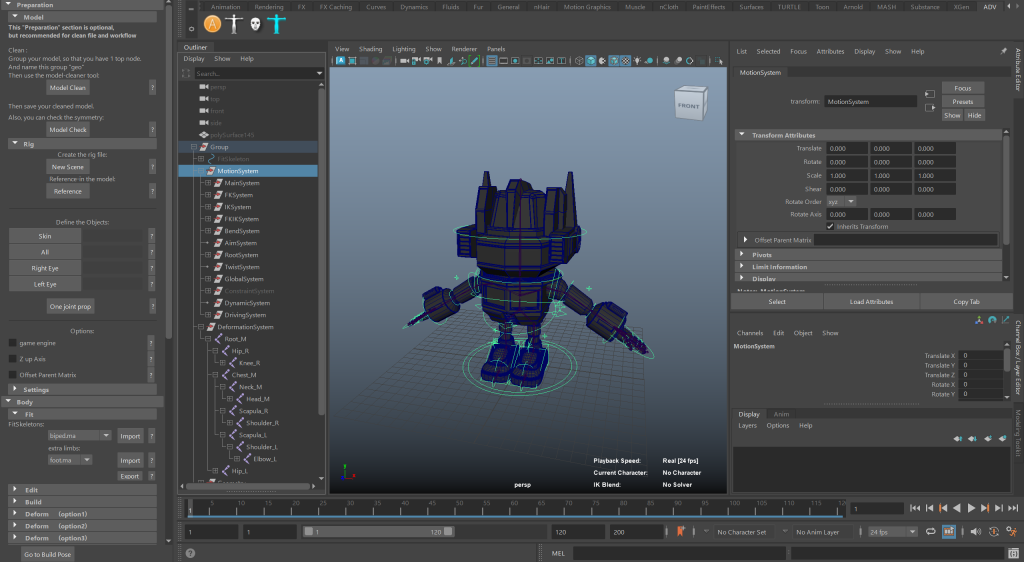Toggle the grid display icon in viewport toolbar
This screenshot has width=1024, height=562.
(x=492, y=61)
